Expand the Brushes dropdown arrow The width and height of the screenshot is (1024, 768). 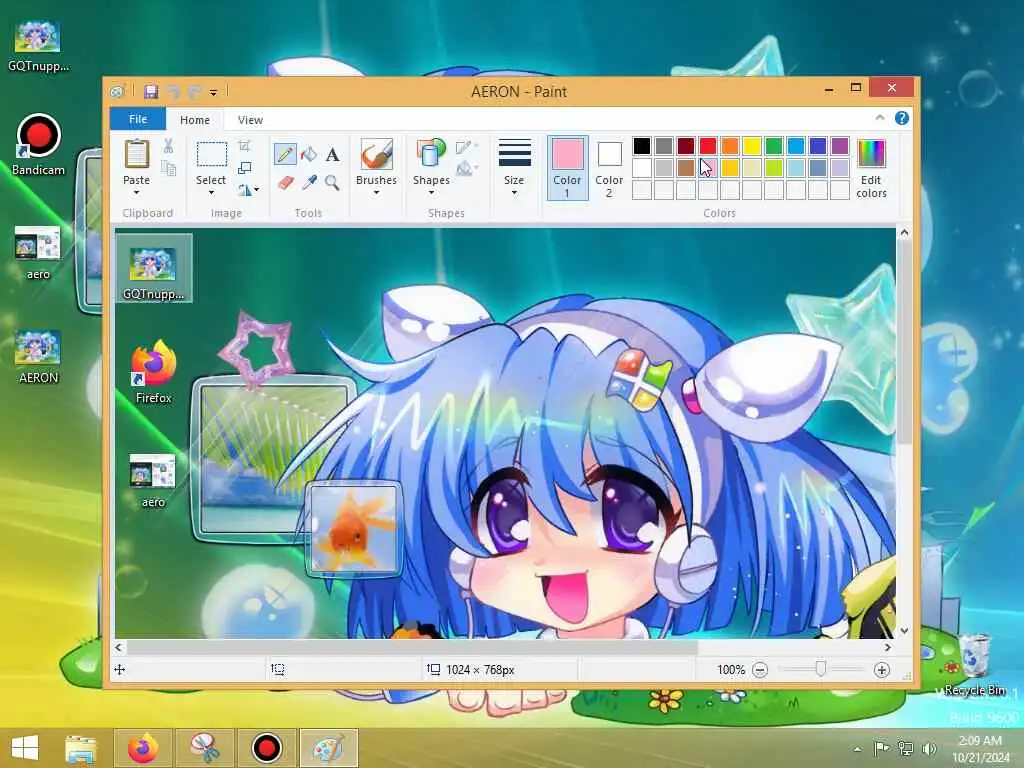point(376,193)
